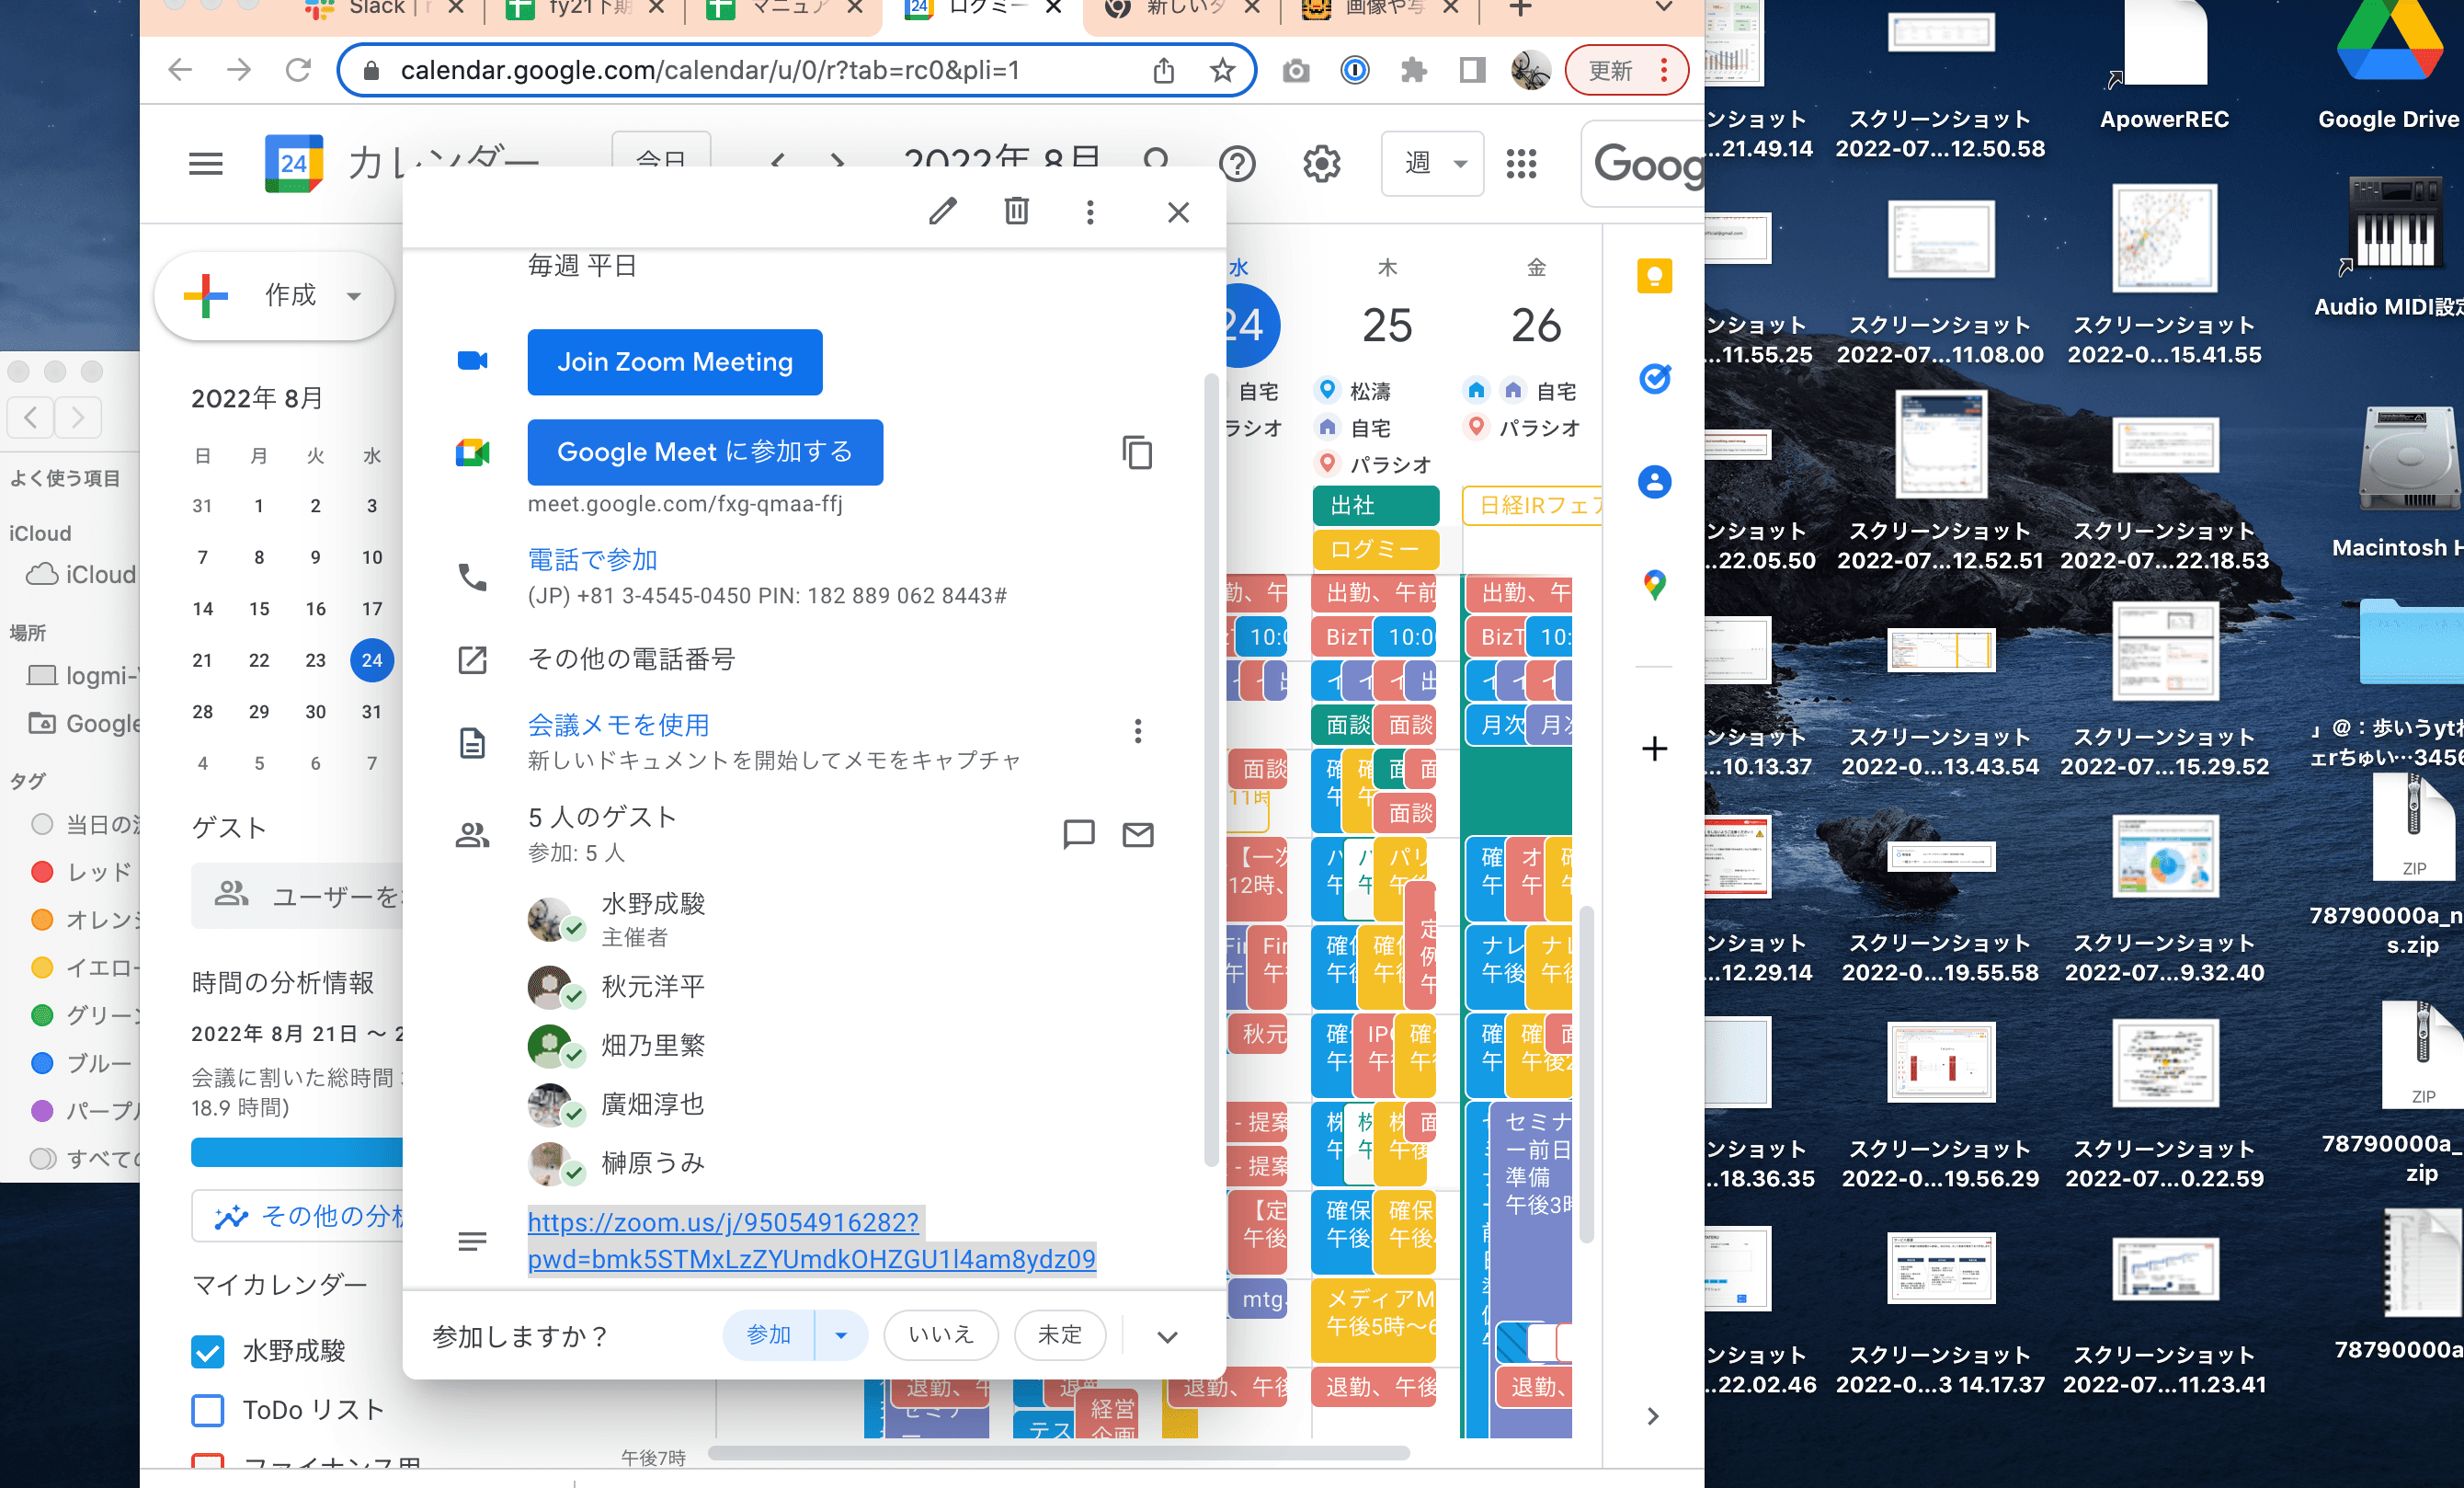Image resolution: width=2464 pixels, height=1488 pixels.
Task: Switch to the 画像や写 browser tab
Action: pyautogui.click(x=1382, y=9)
